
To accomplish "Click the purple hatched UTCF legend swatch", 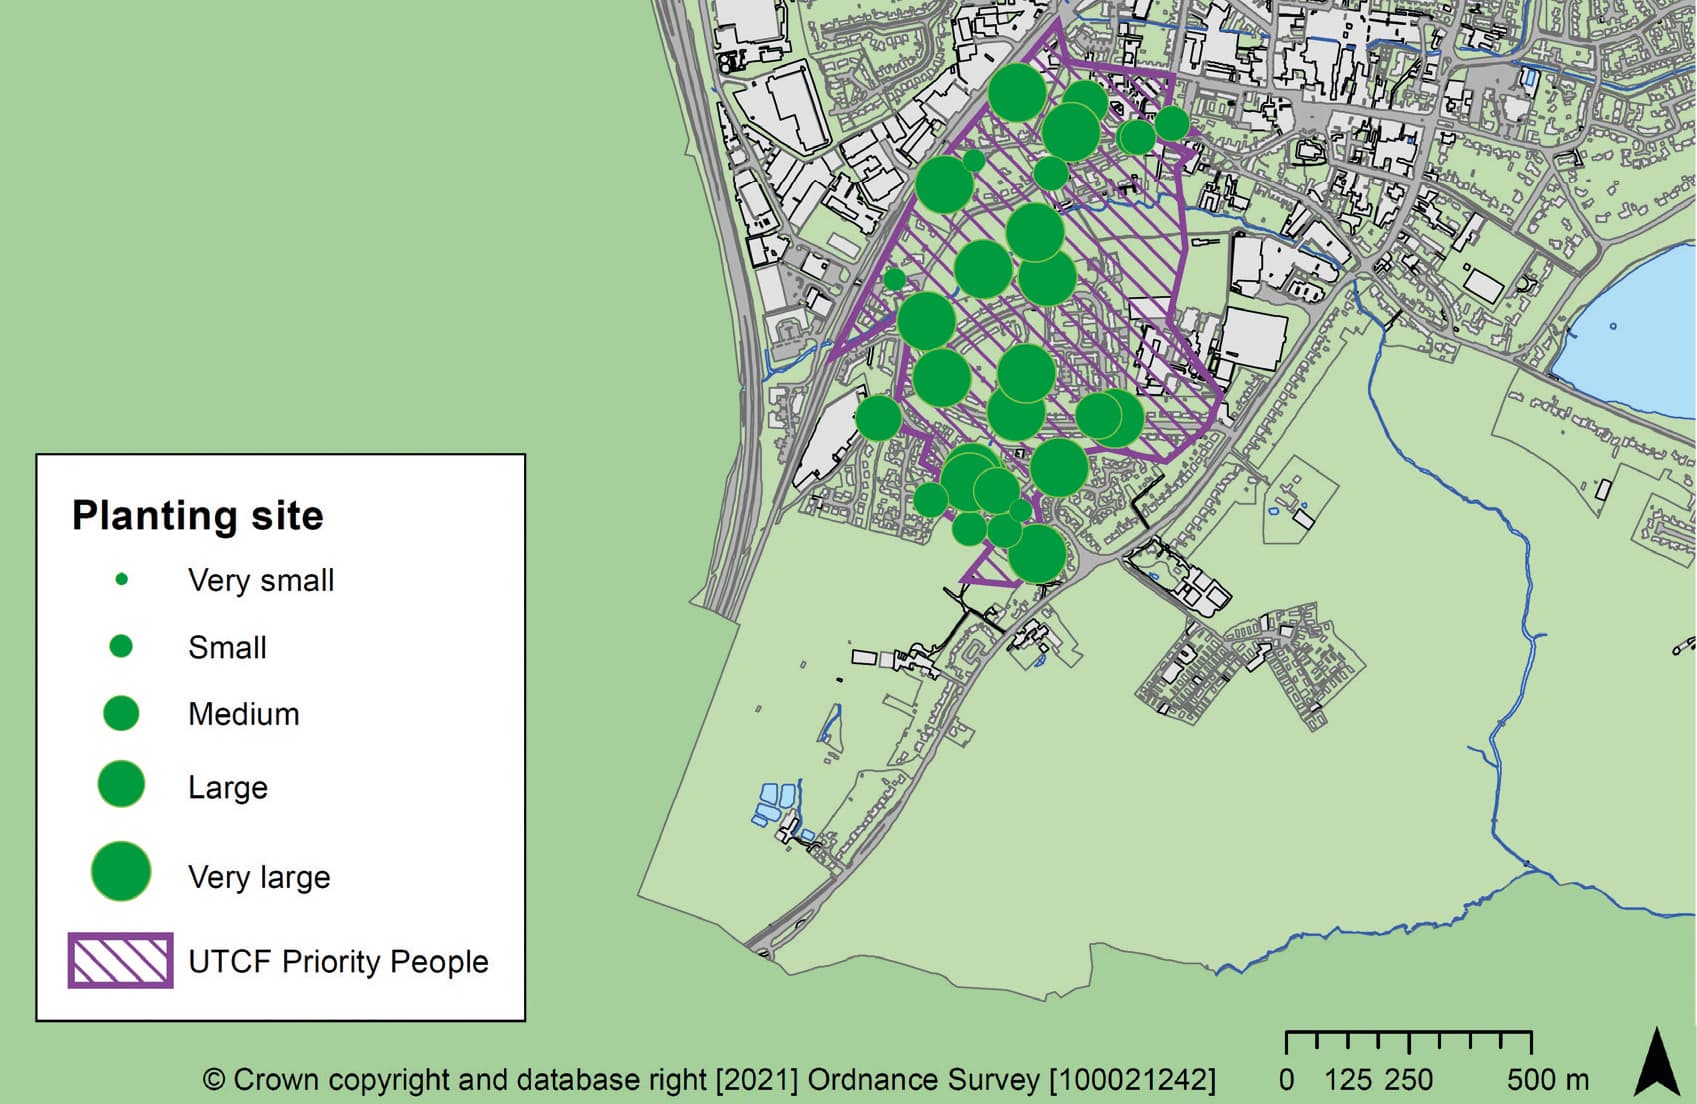I will (x=120, y=961).
